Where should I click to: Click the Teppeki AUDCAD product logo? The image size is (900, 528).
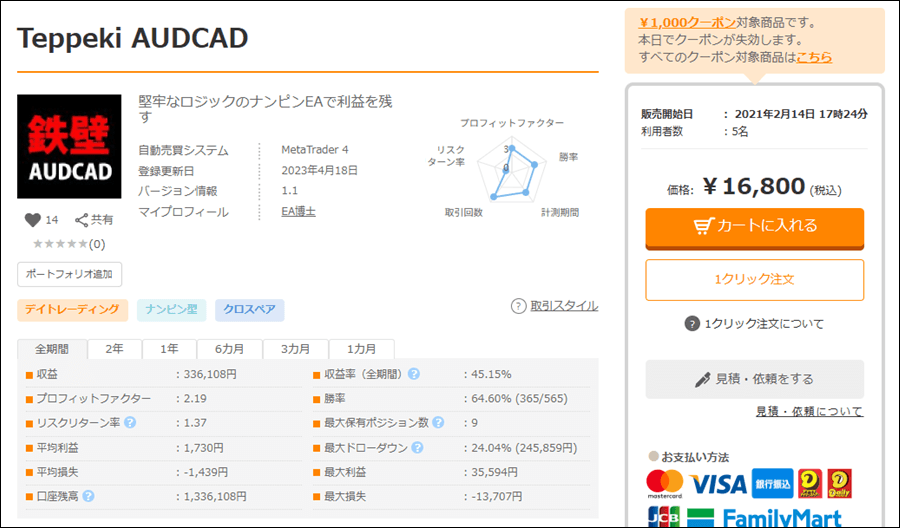click(x=69, y=147)
